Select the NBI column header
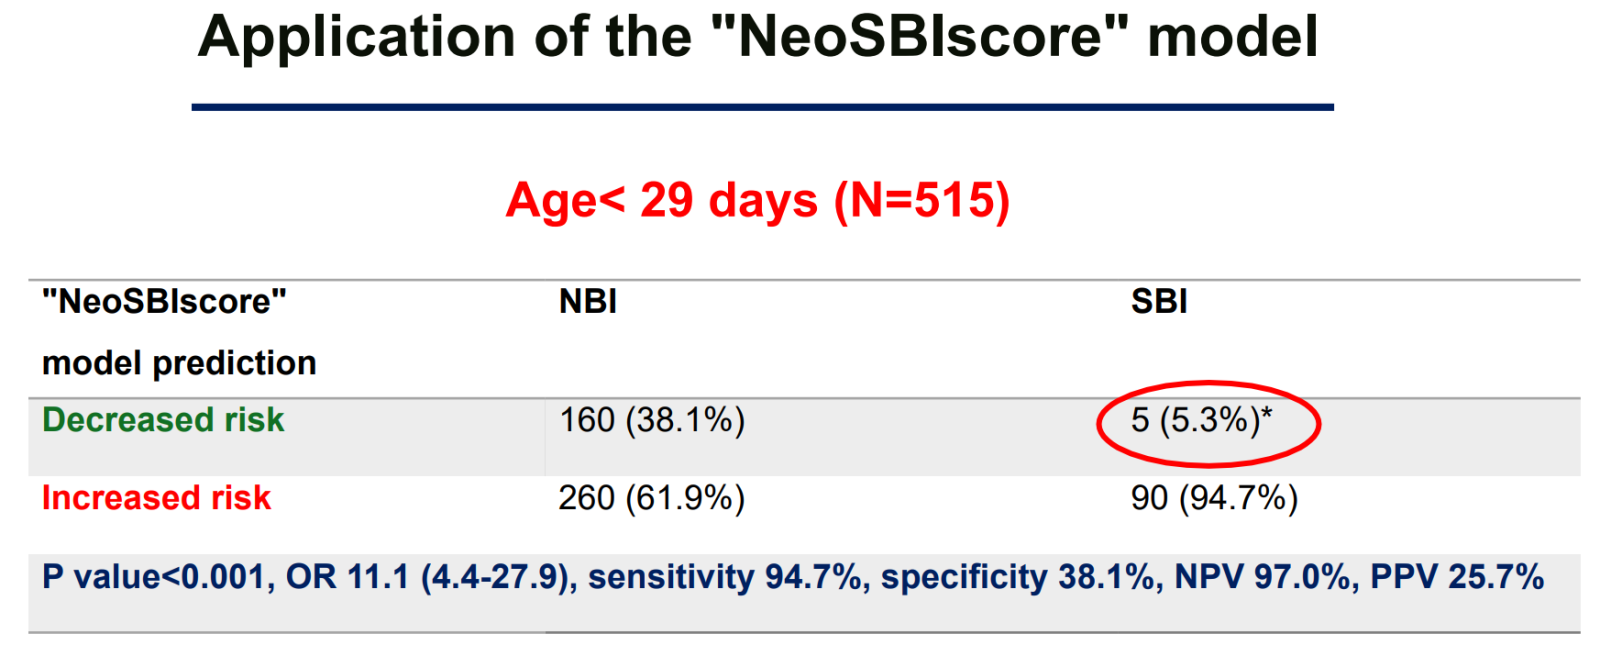Screen dimensions: 1600x645 tap(588, 301)
